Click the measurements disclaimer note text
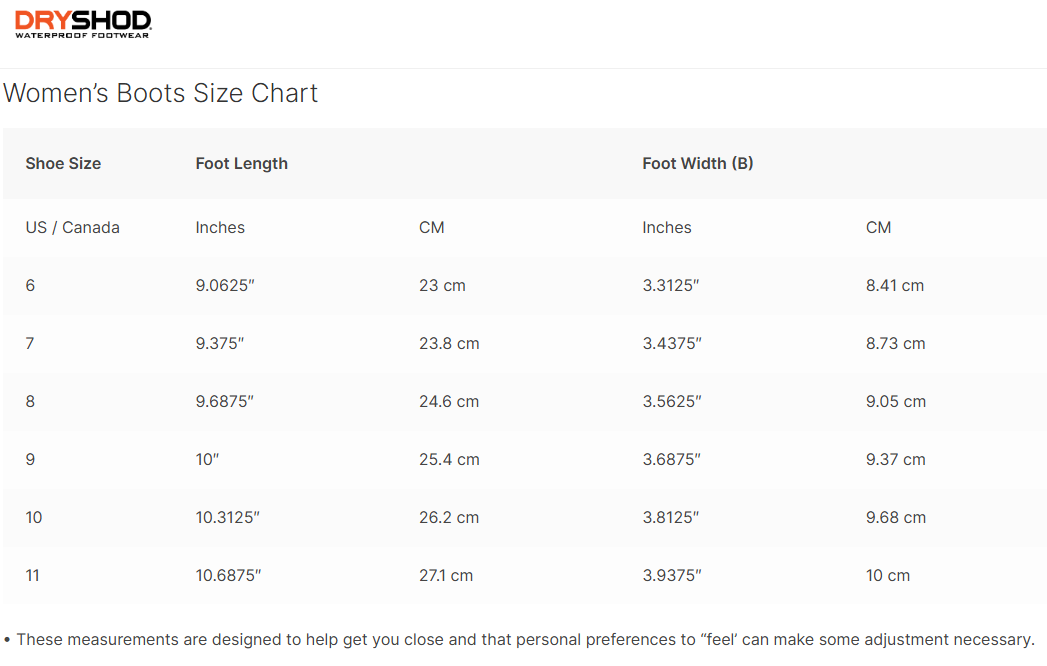 pos(524,639)
